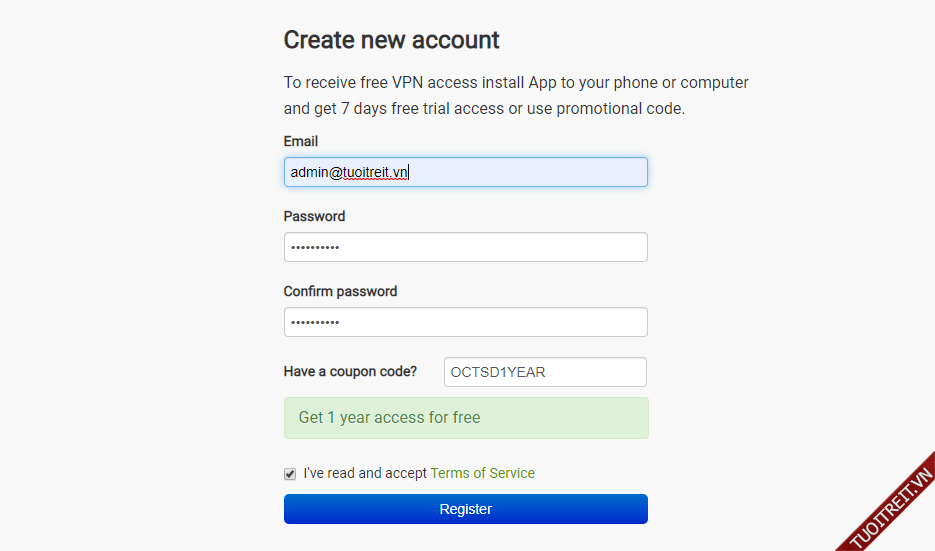Click the coupon code box containing OCTSD1YEAR
The image size is (935, 551).
(x=545, y=372)
